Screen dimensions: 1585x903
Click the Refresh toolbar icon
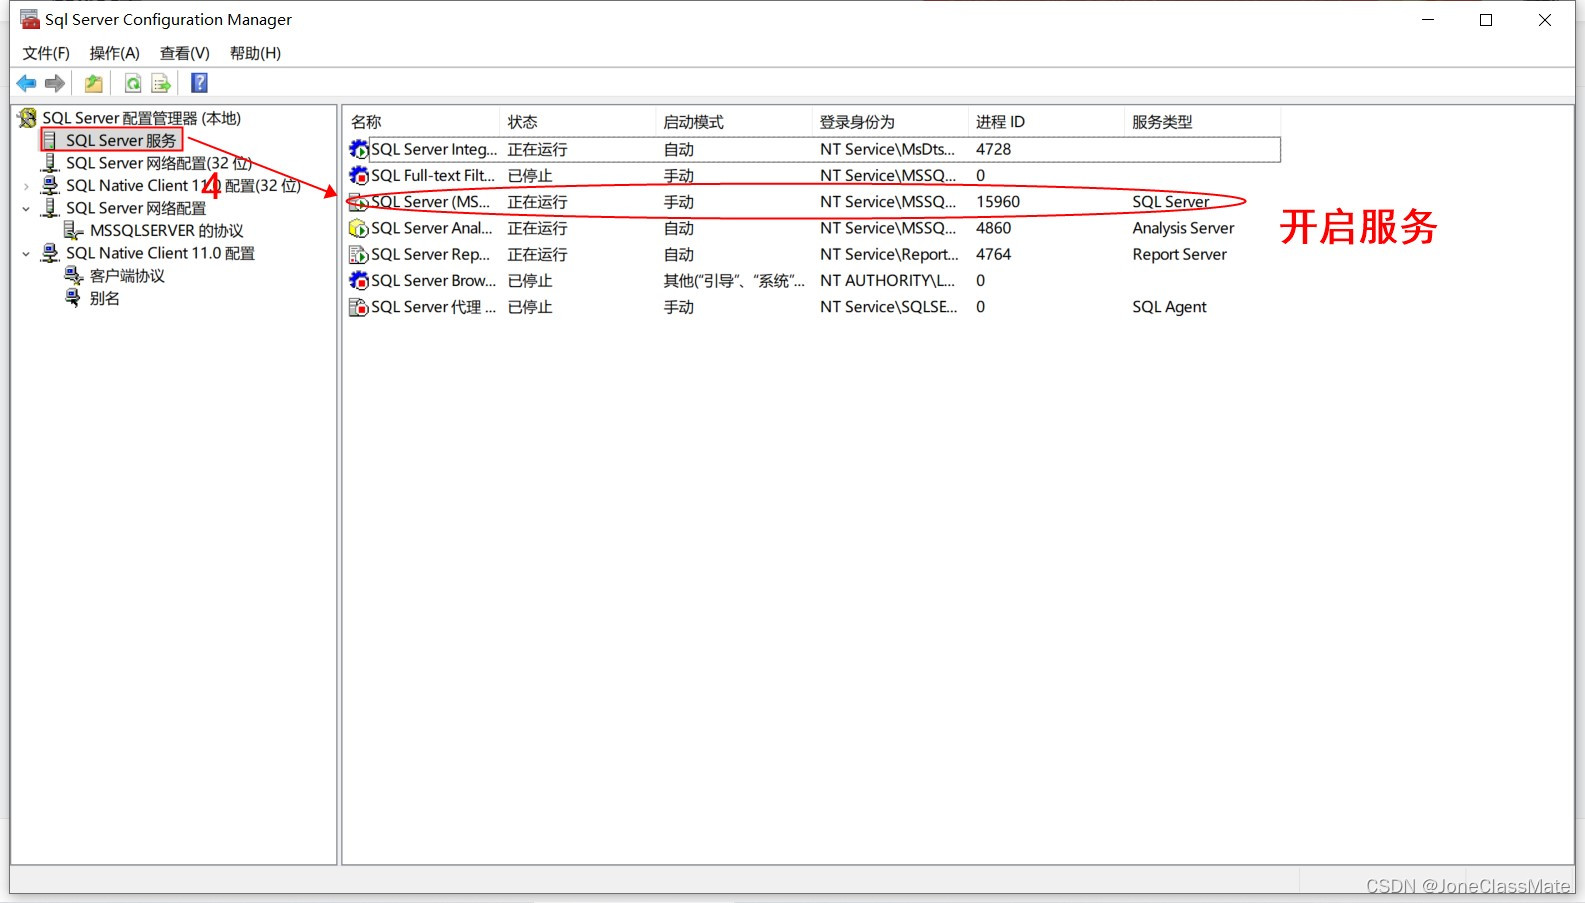click(132, 83)
